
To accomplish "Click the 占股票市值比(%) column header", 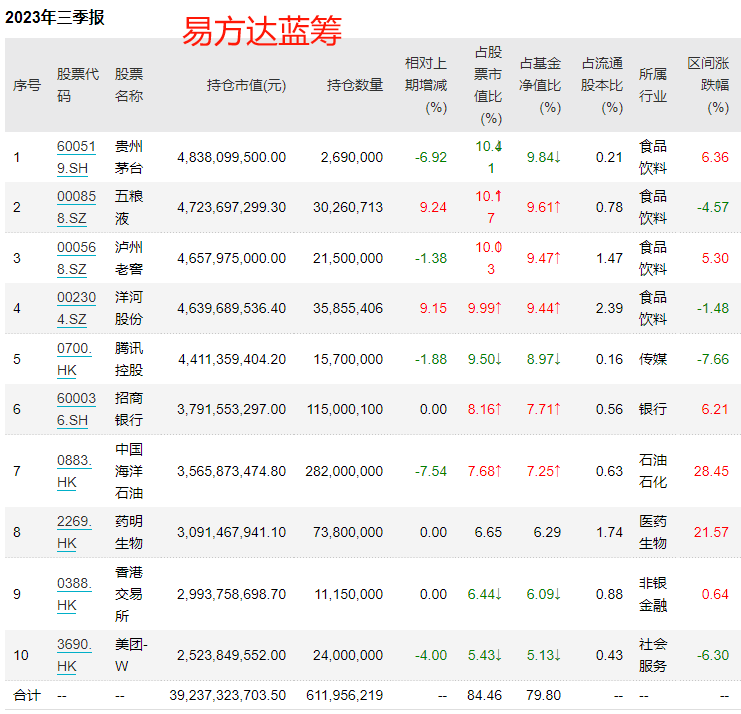I will click(x=488, y=86).
